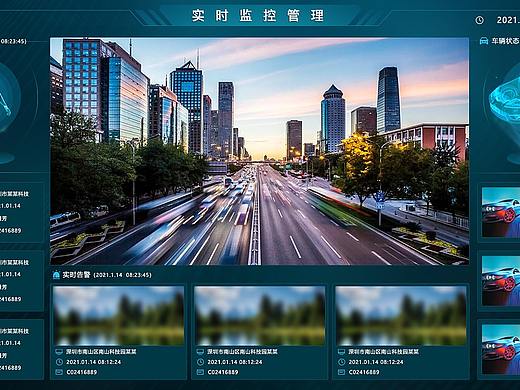Click C02416889 in the rightmost alarm card

click(364, 372)
